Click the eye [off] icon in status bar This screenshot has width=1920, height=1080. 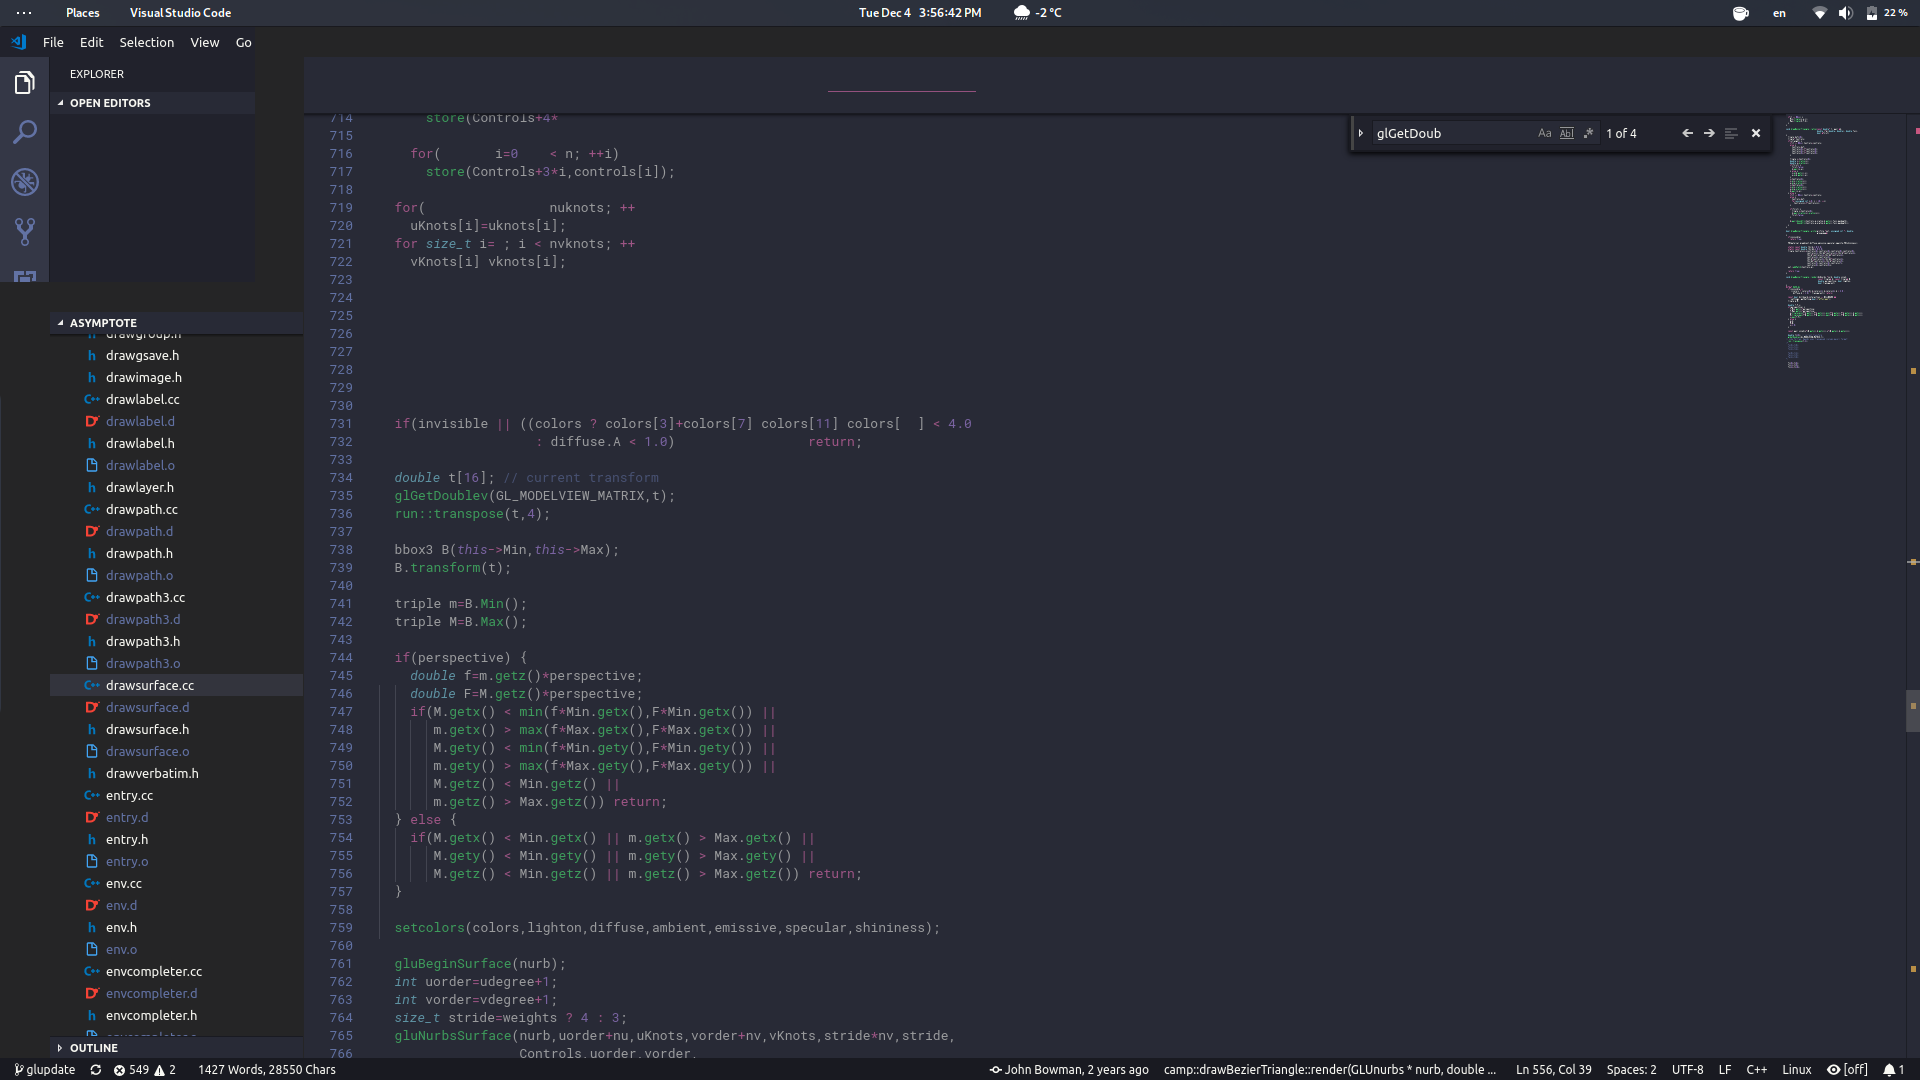tap(1845, 1069)
